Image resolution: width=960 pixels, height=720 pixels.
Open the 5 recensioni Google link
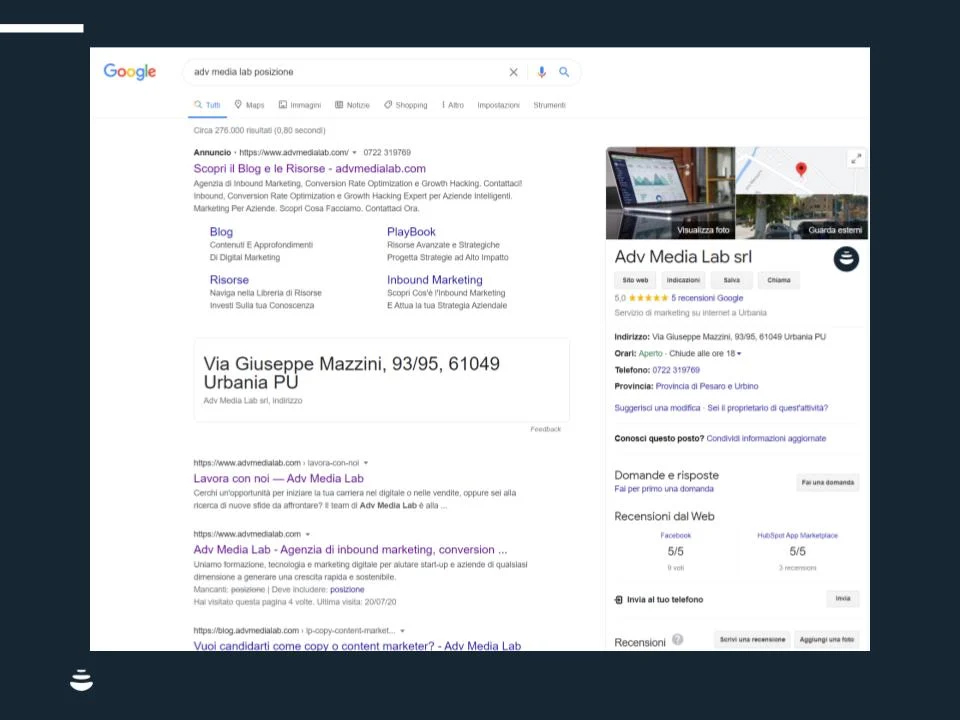[707, 298]
